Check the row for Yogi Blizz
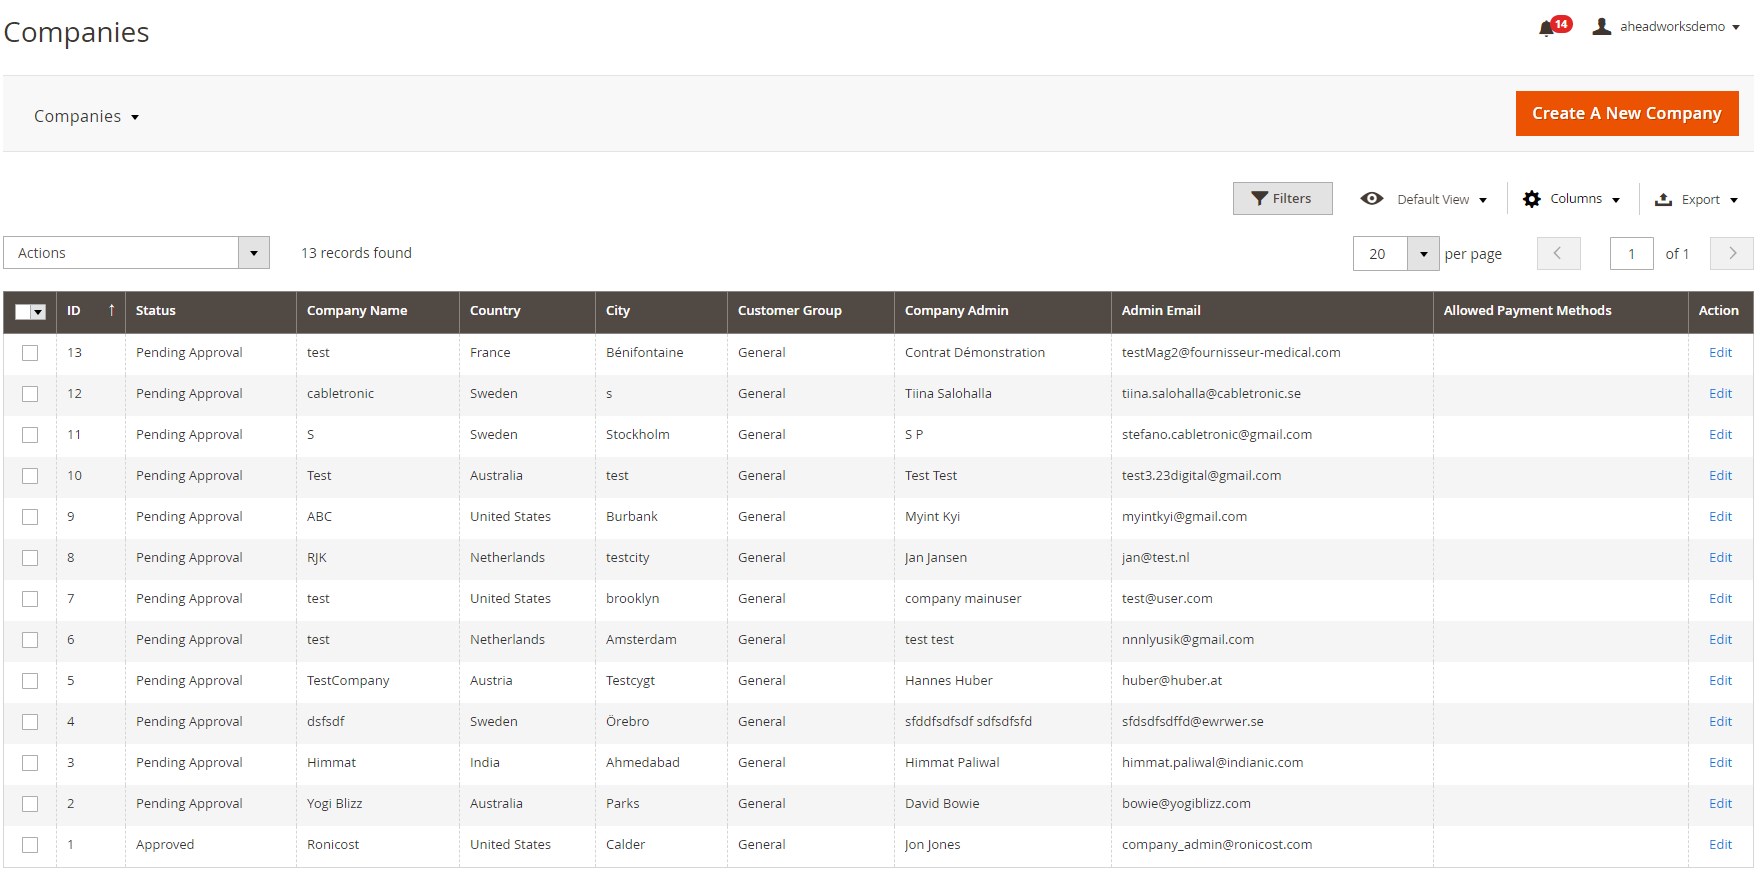 click(30, 804)
